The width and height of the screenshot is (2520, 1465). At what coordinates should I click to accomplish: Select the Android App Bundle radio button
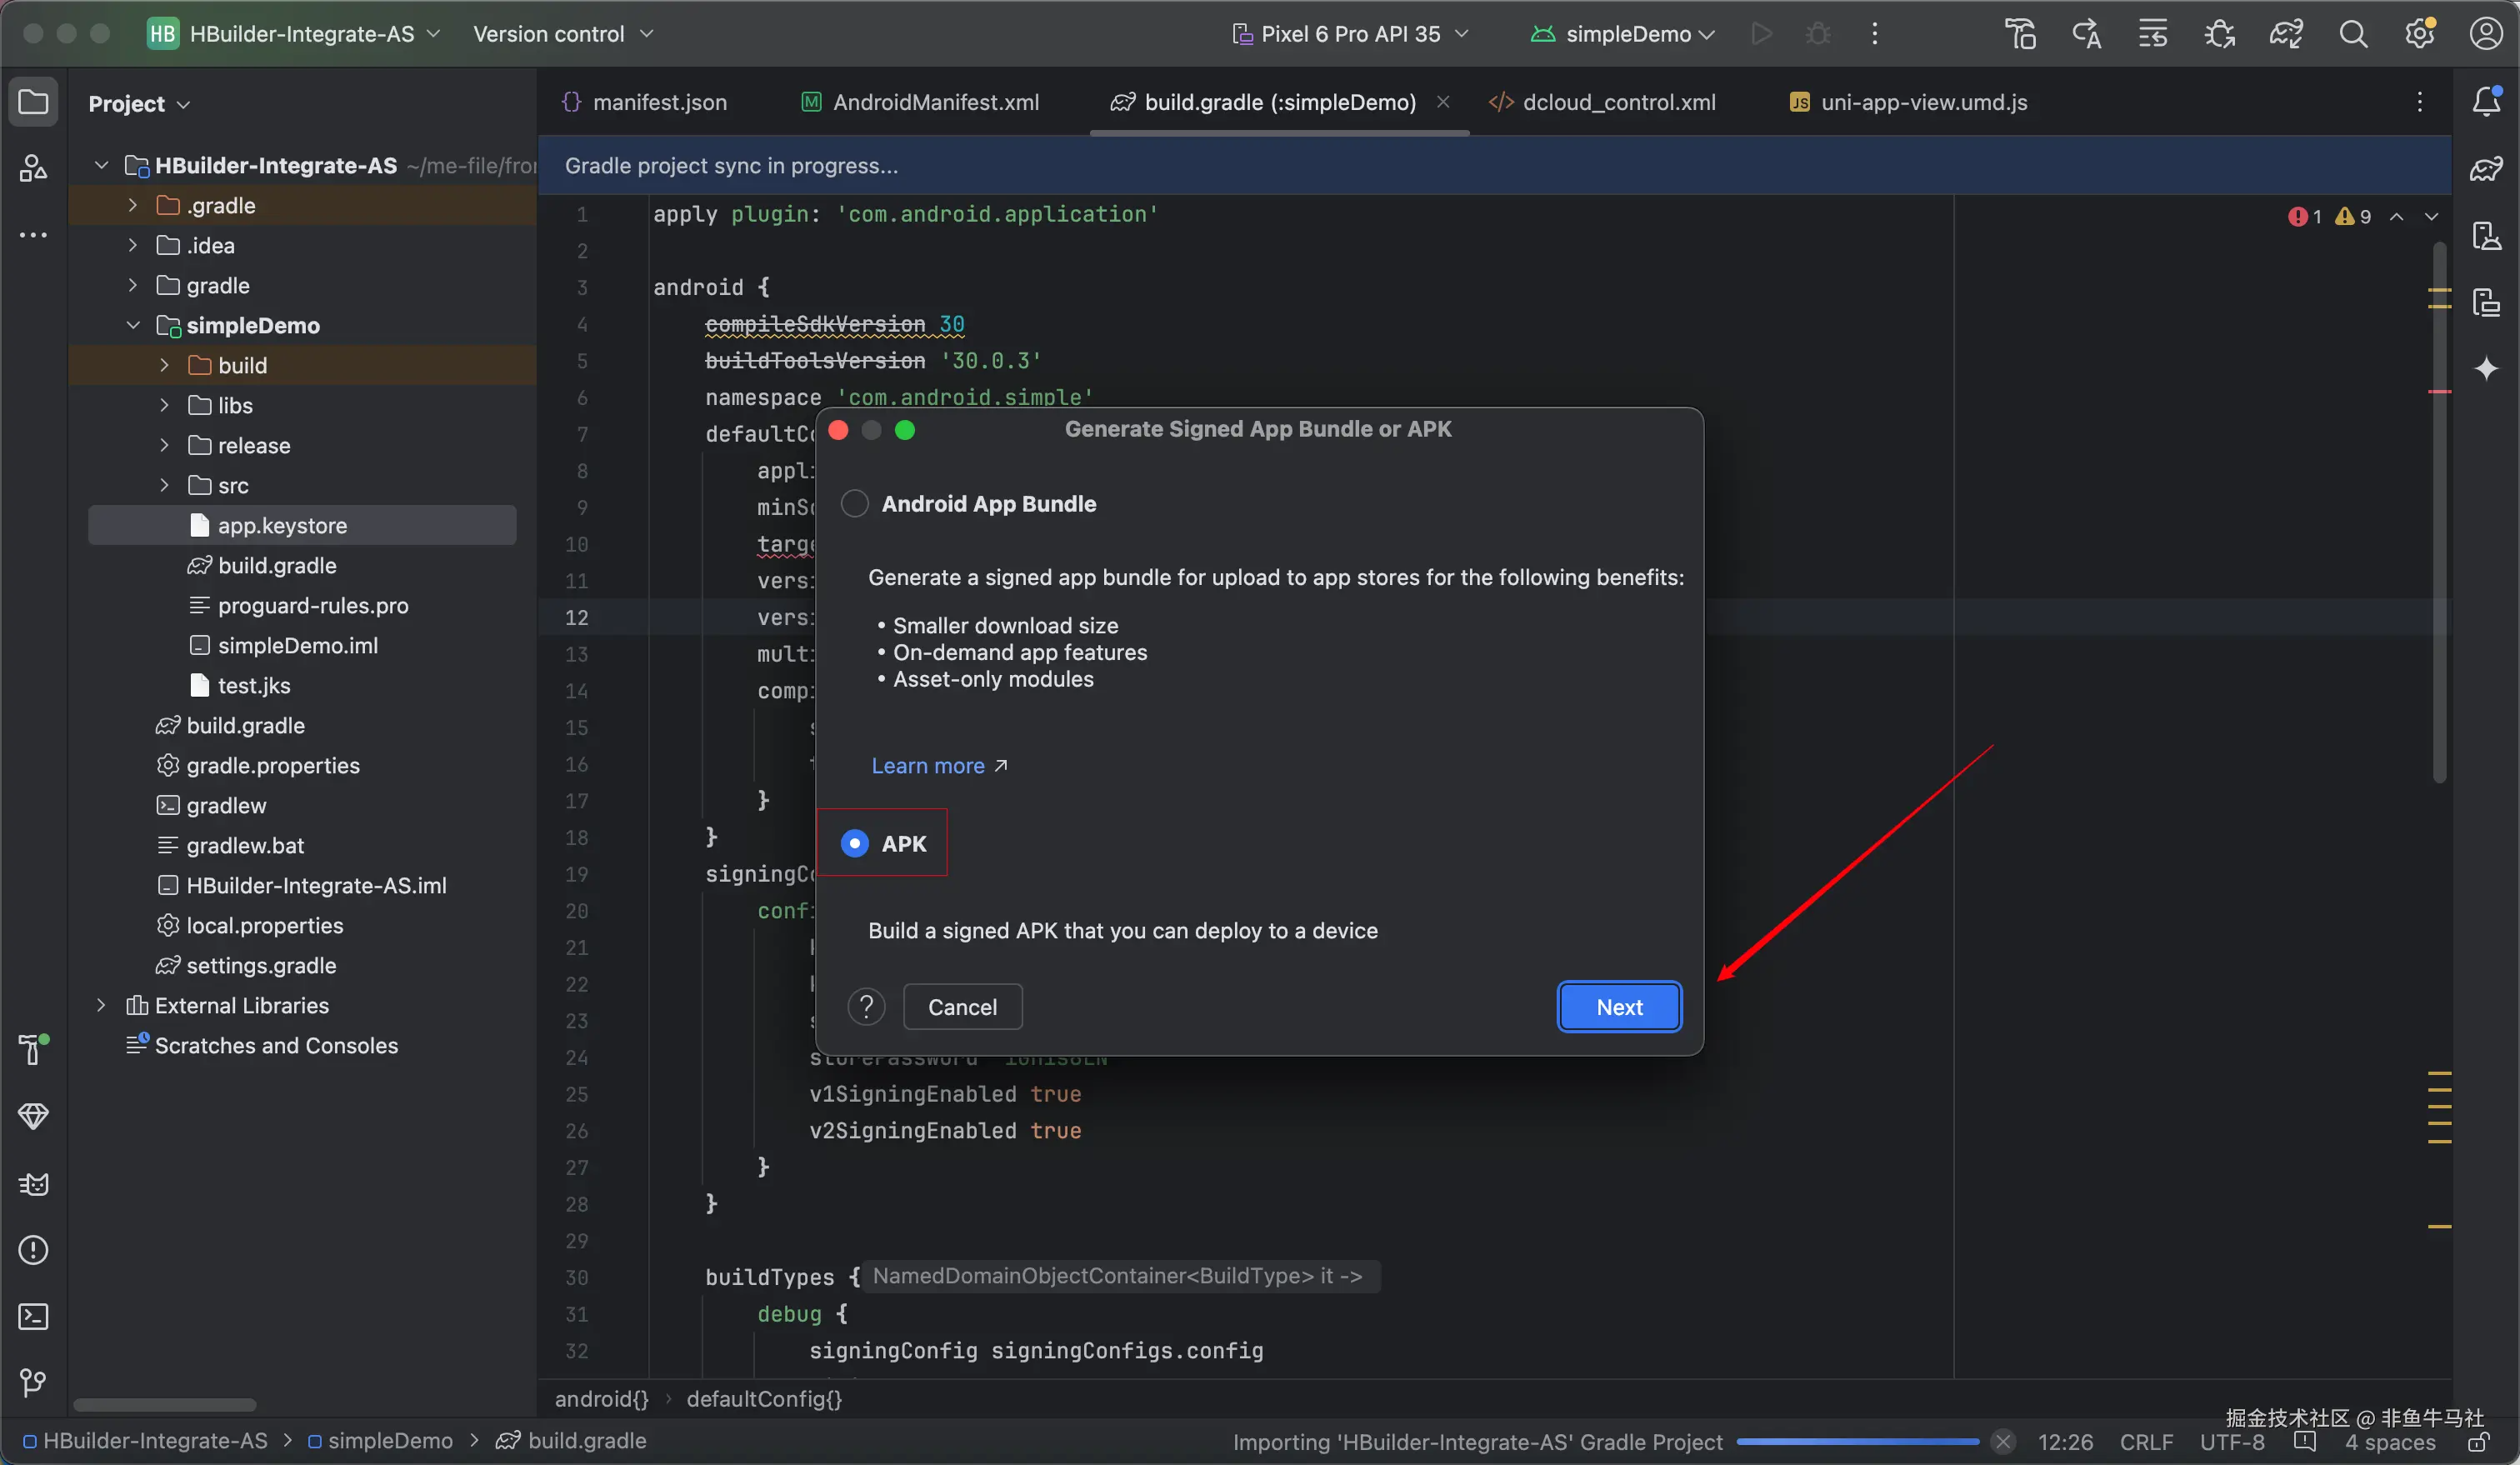point(855,504)
